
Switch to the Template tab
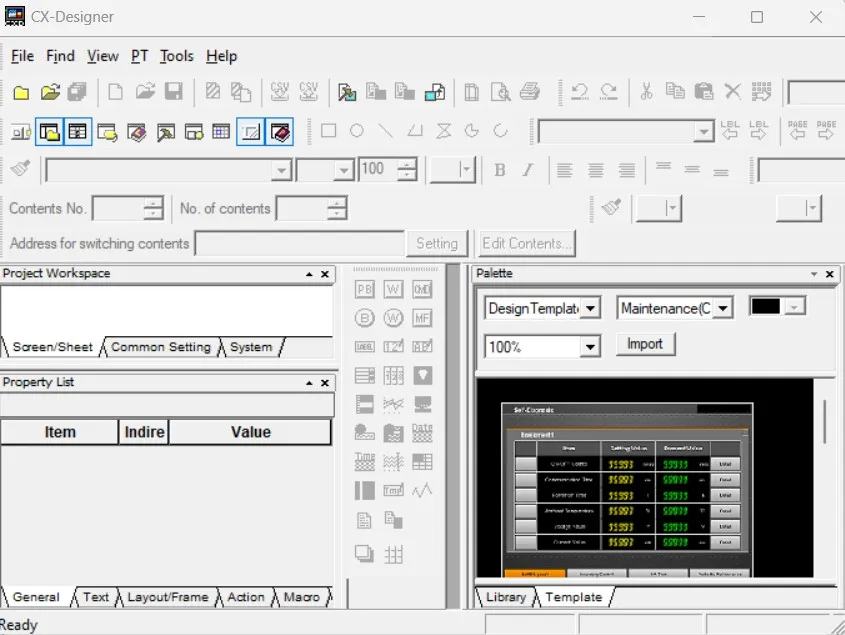tap(575, 597)
